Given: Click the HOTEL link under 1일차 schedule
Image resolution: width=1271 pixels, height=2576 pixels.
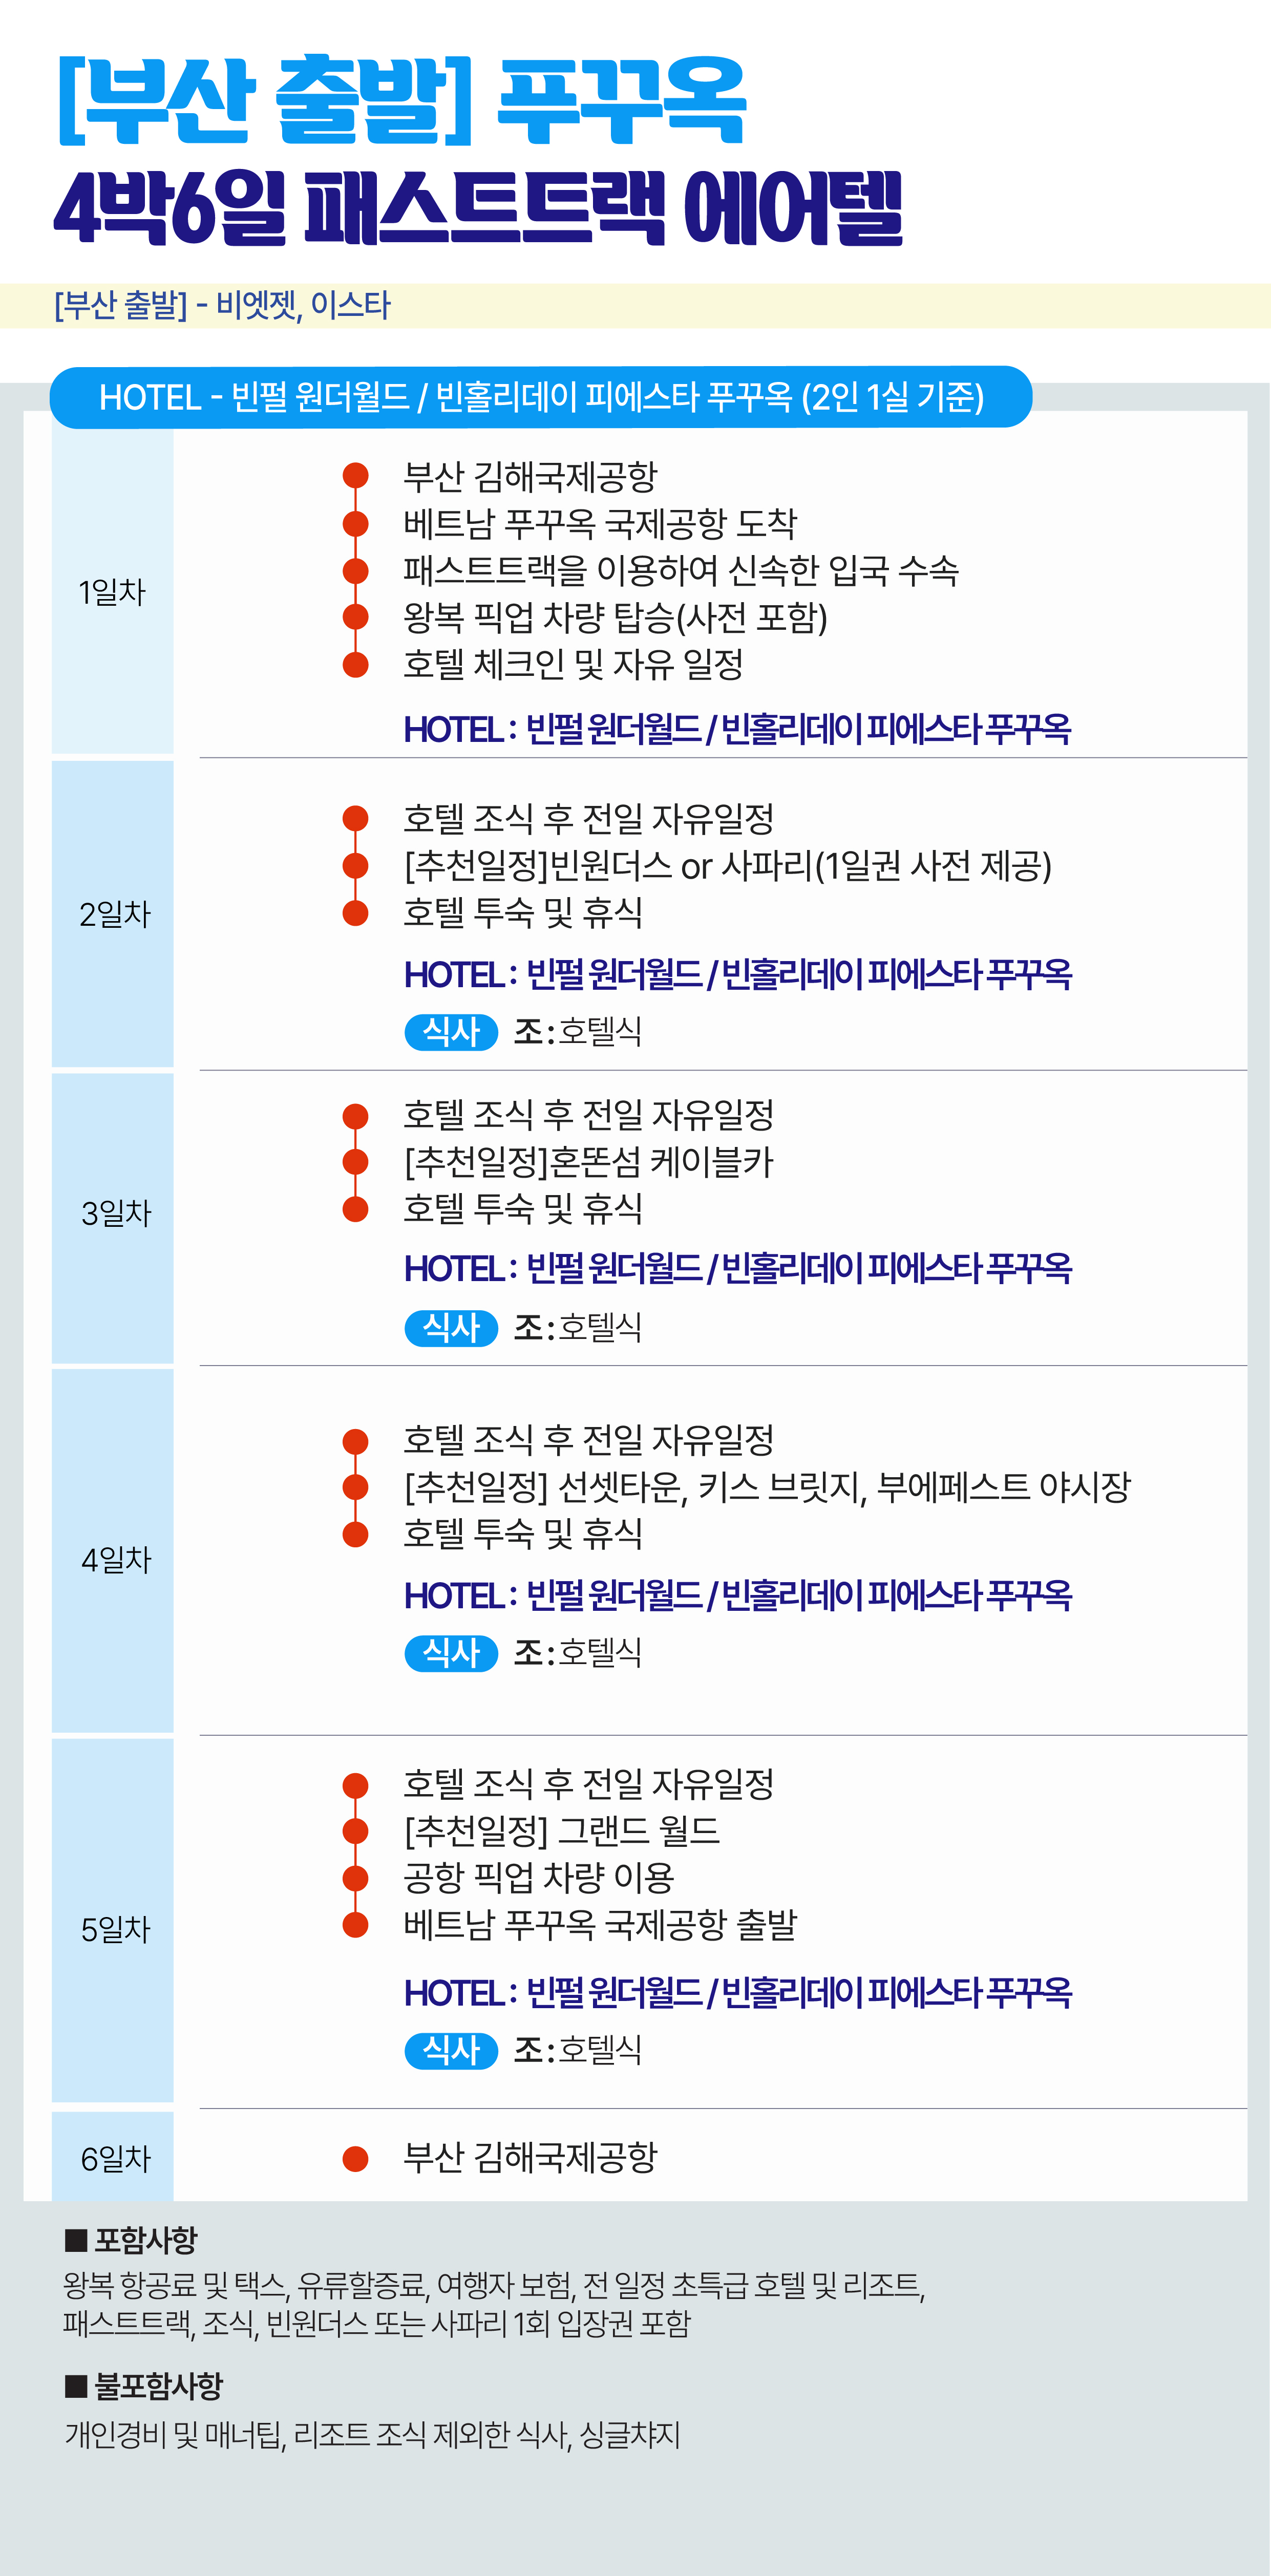Looking at the screenshot, I should (737, 729).
